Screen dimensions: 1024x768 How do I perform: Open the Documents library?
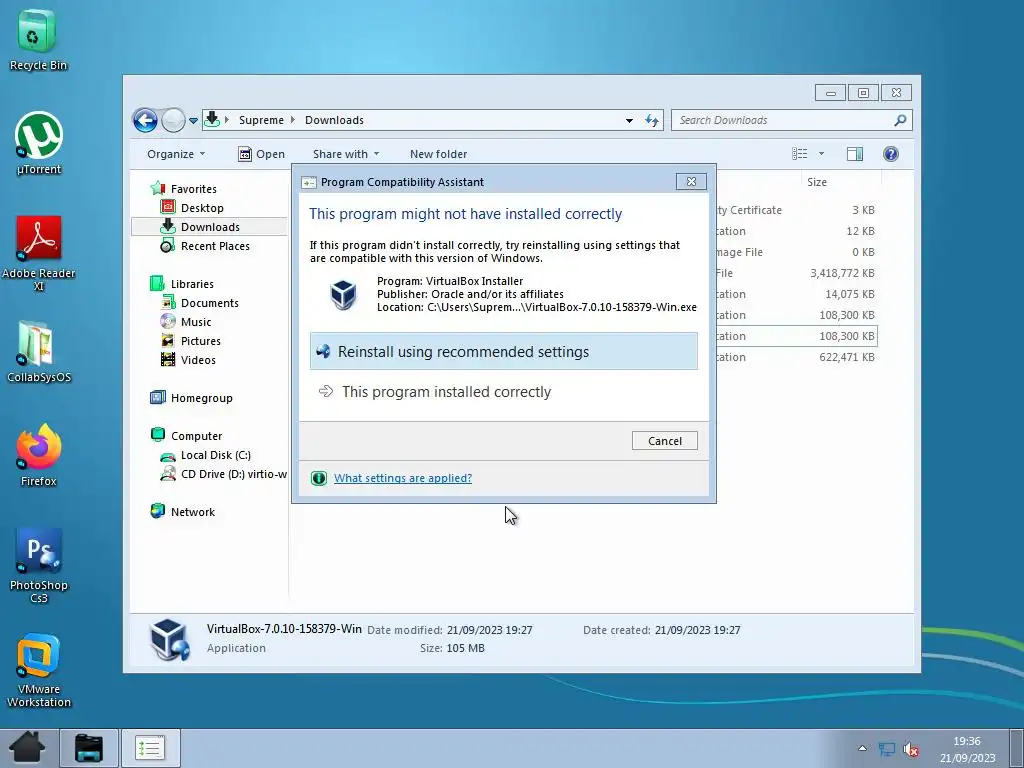coord(200,302)
